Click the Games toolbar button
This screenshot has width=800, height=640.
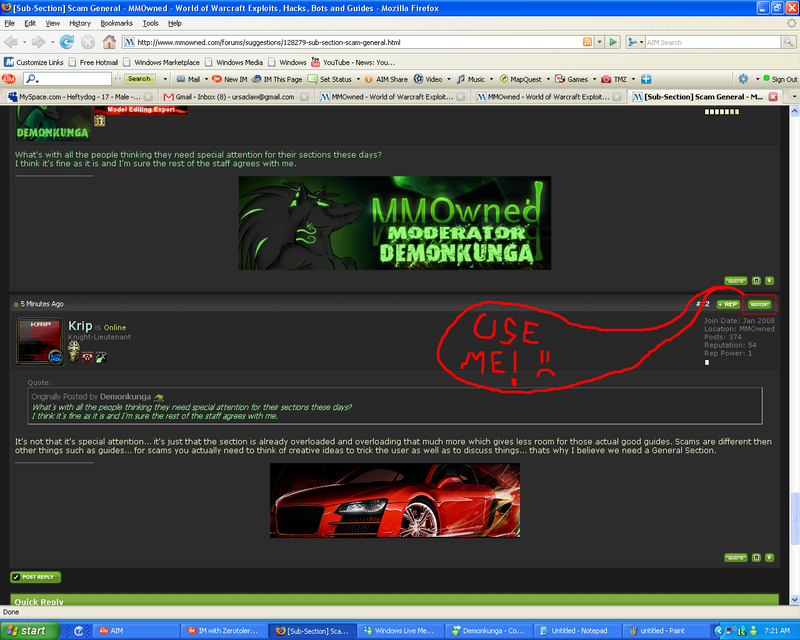click(x=571, y=79)
